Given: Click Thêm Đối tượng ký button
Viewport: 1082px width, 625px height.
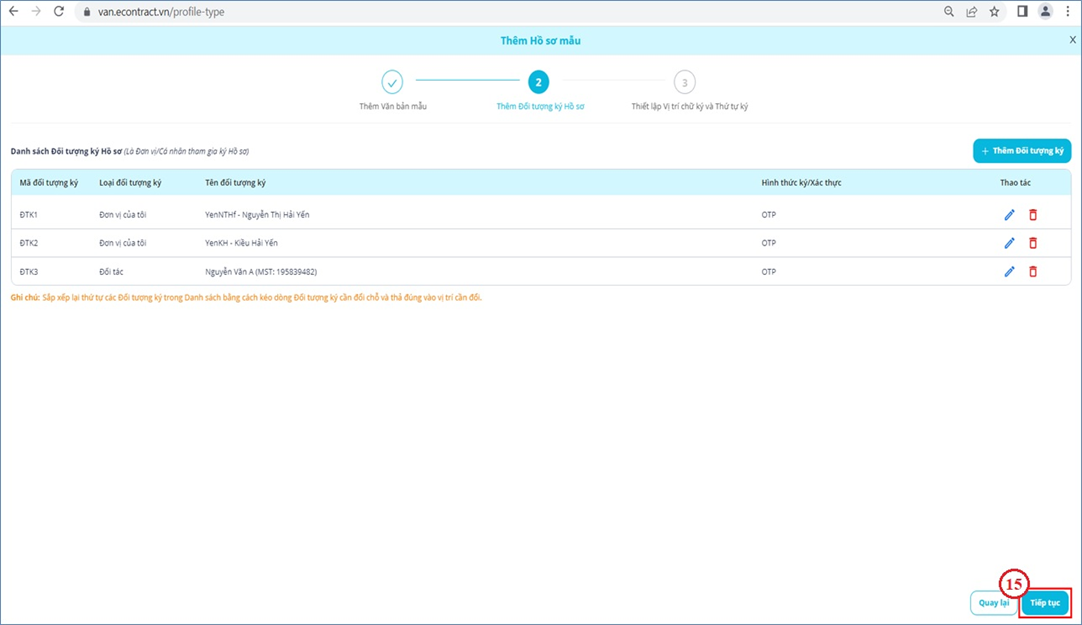Looking at the screenshot, I should point(1021,151).
